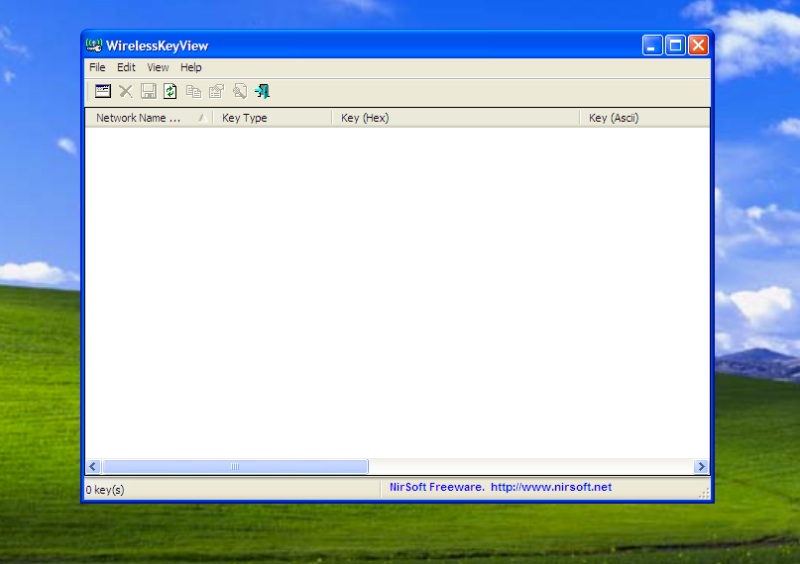Open the Help menu
800x564 pixels.
tap(191, 67)
